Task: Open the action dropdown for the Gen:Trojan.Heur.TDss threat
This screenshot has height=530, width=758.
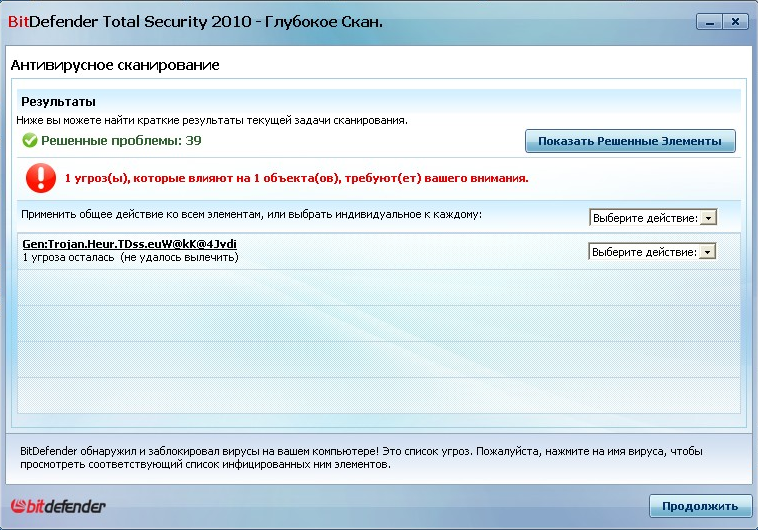Action: point(652,251)
